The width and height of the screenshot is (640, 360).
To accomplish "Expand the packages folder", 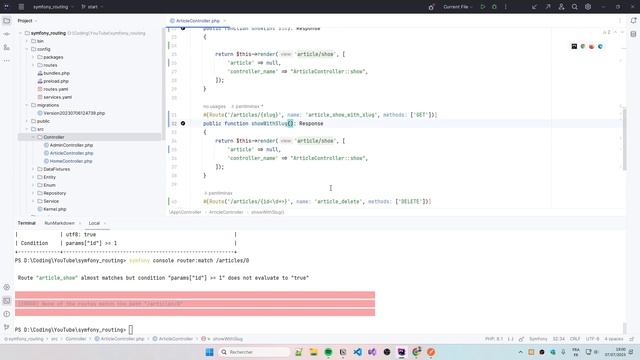I will [x=33, y=57].
